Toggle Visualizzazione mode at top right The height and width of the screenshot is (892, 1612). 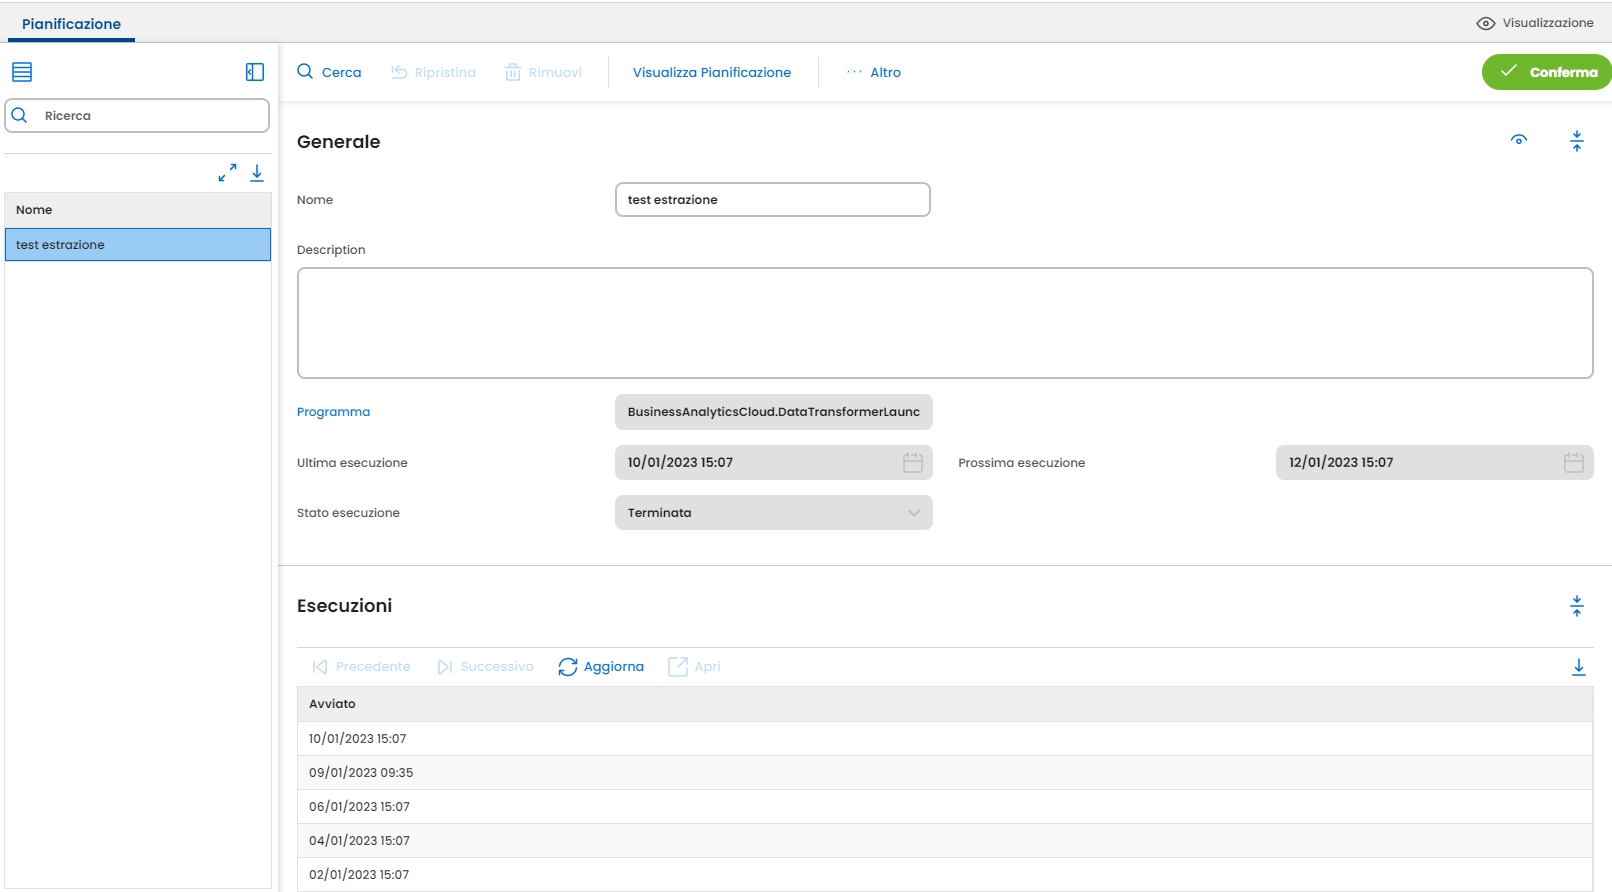click(1535, 23)
